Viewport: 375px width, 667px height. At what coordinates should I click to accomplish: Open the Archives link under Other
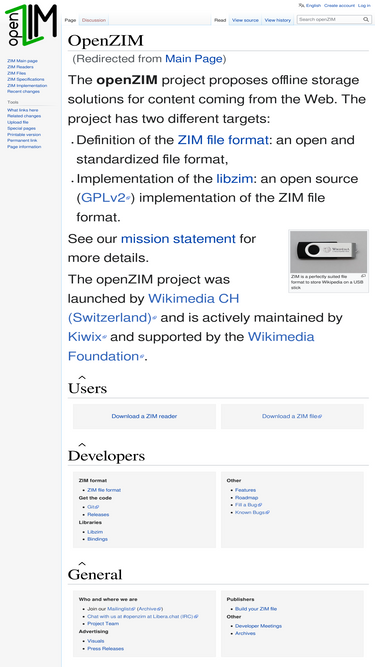[245, 633]
